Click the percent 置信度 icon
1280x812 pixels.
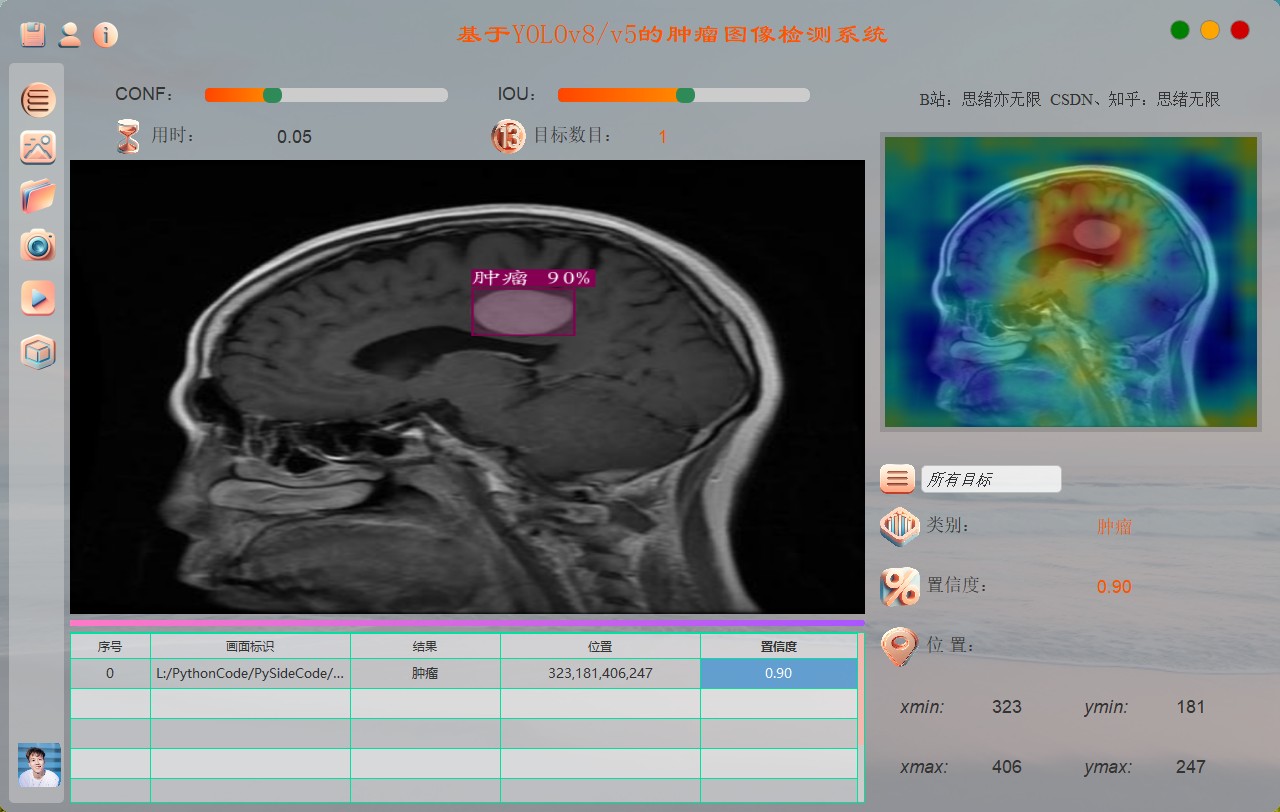pyautogui.click(x=899, y=587)
